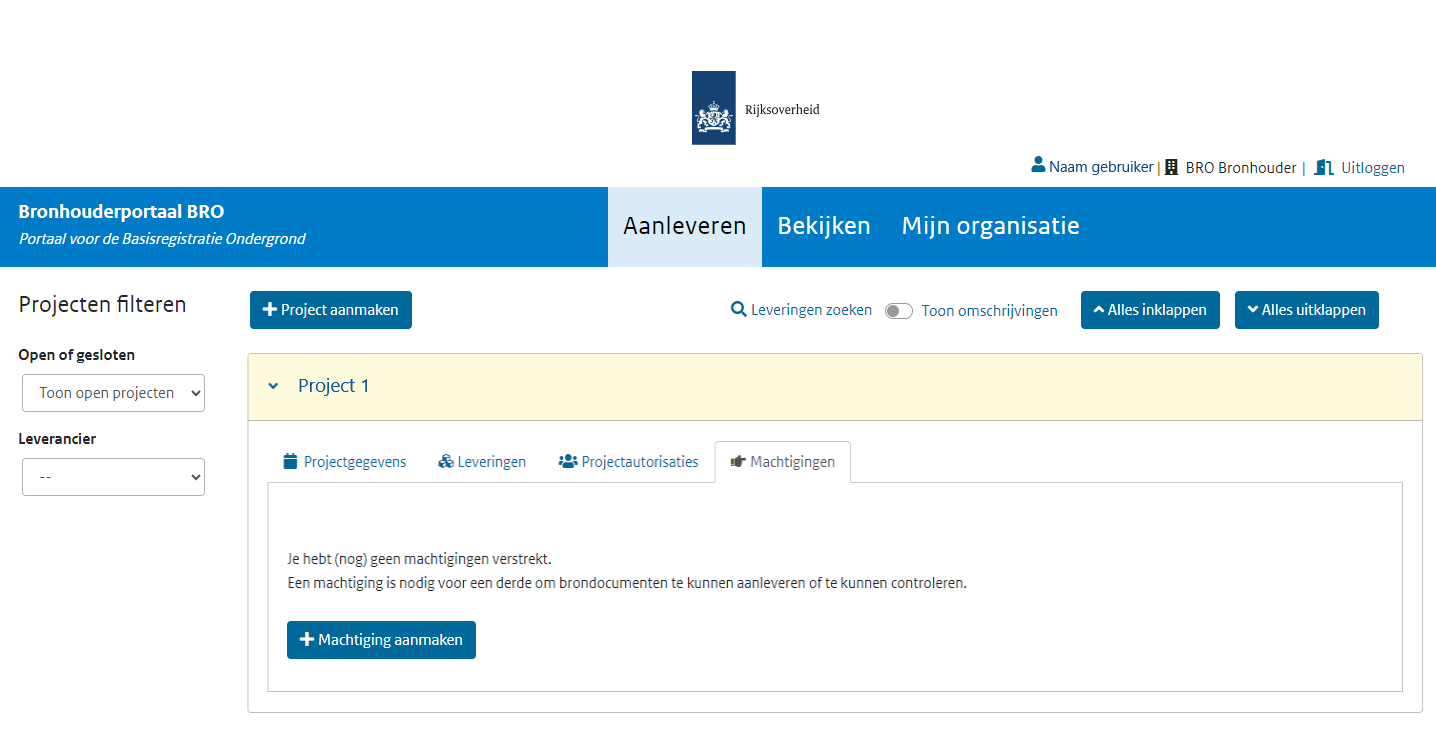Viewport: 1436px width, 750px height.
Task: Click the people icon on Projectautorisaties tab
Action: point(568,461)
